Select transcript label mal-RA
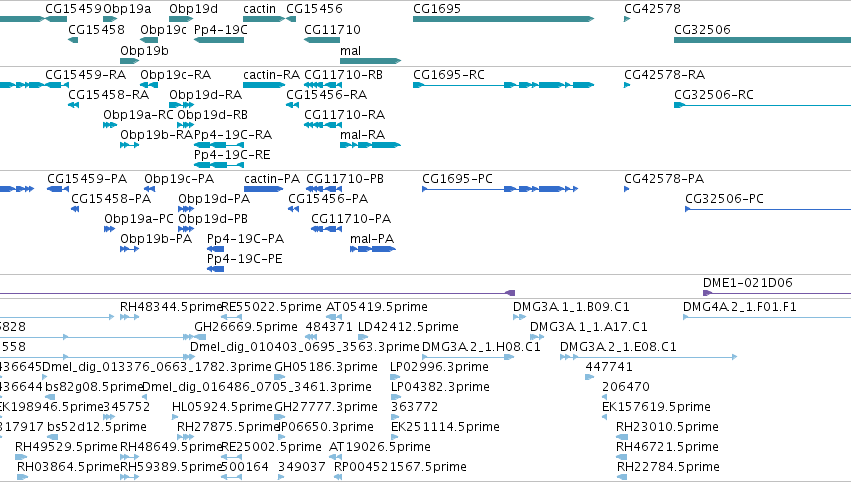Image resolution: width=851 pixels, height=482 pixels. click(363, 134)
